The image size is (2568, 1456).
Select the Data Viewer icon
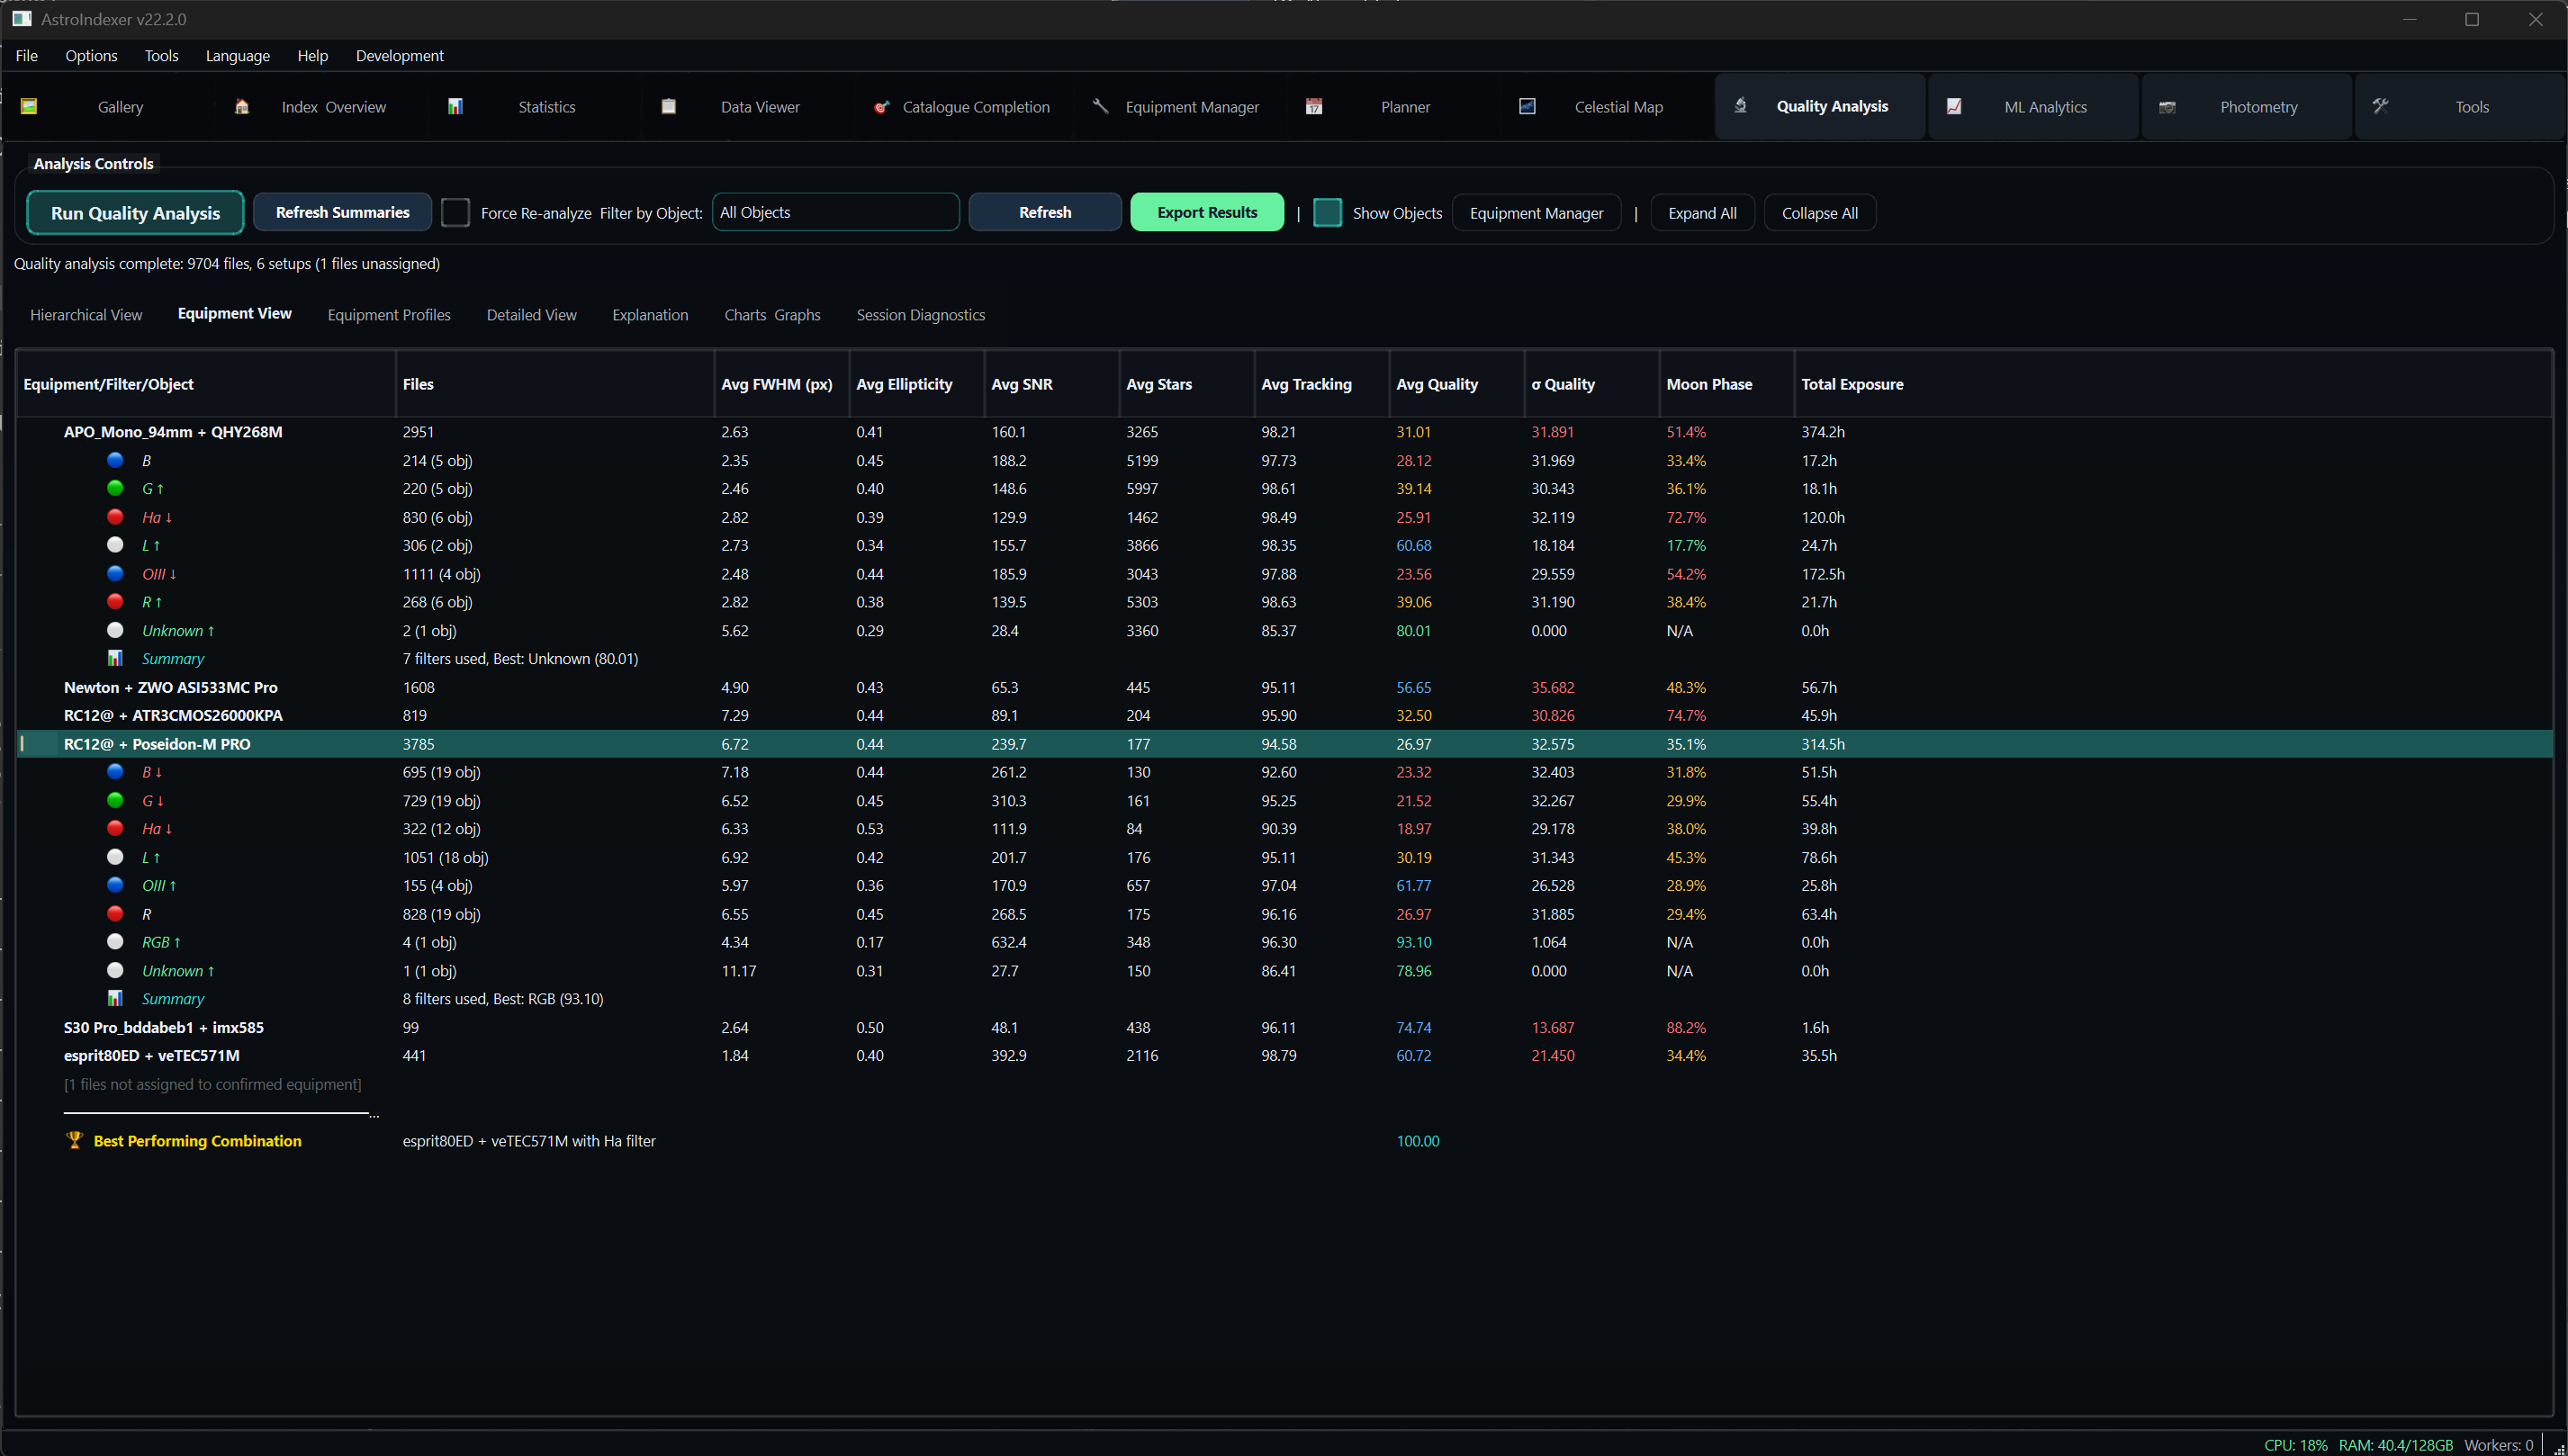tap(670, 106)
